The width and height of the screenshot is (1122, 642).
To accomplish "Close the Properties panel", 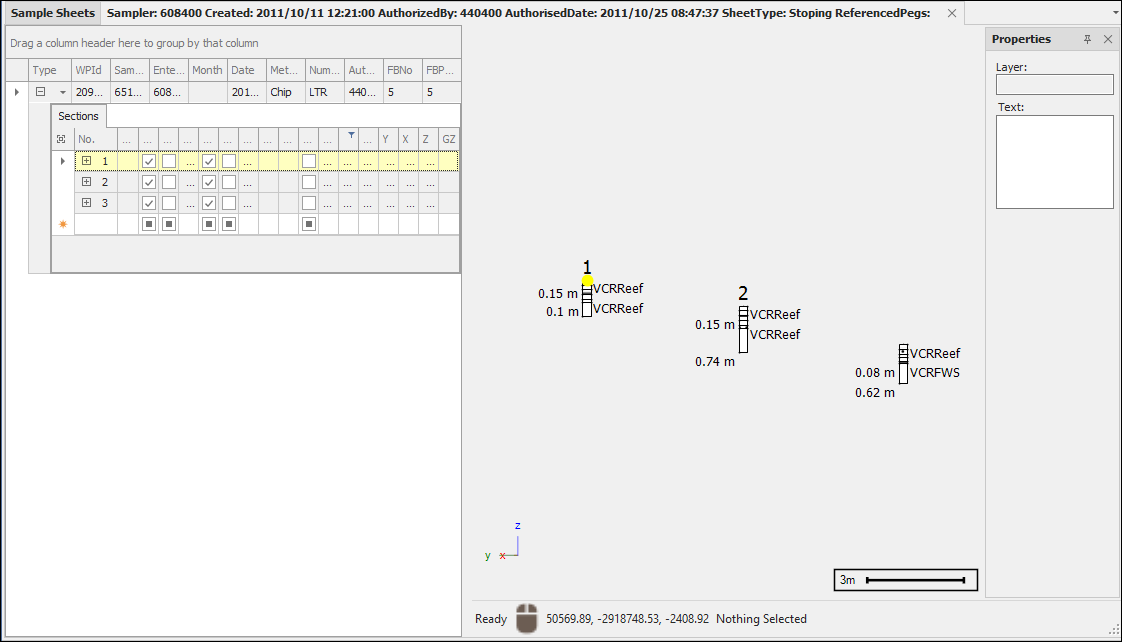I will 1107,39.
